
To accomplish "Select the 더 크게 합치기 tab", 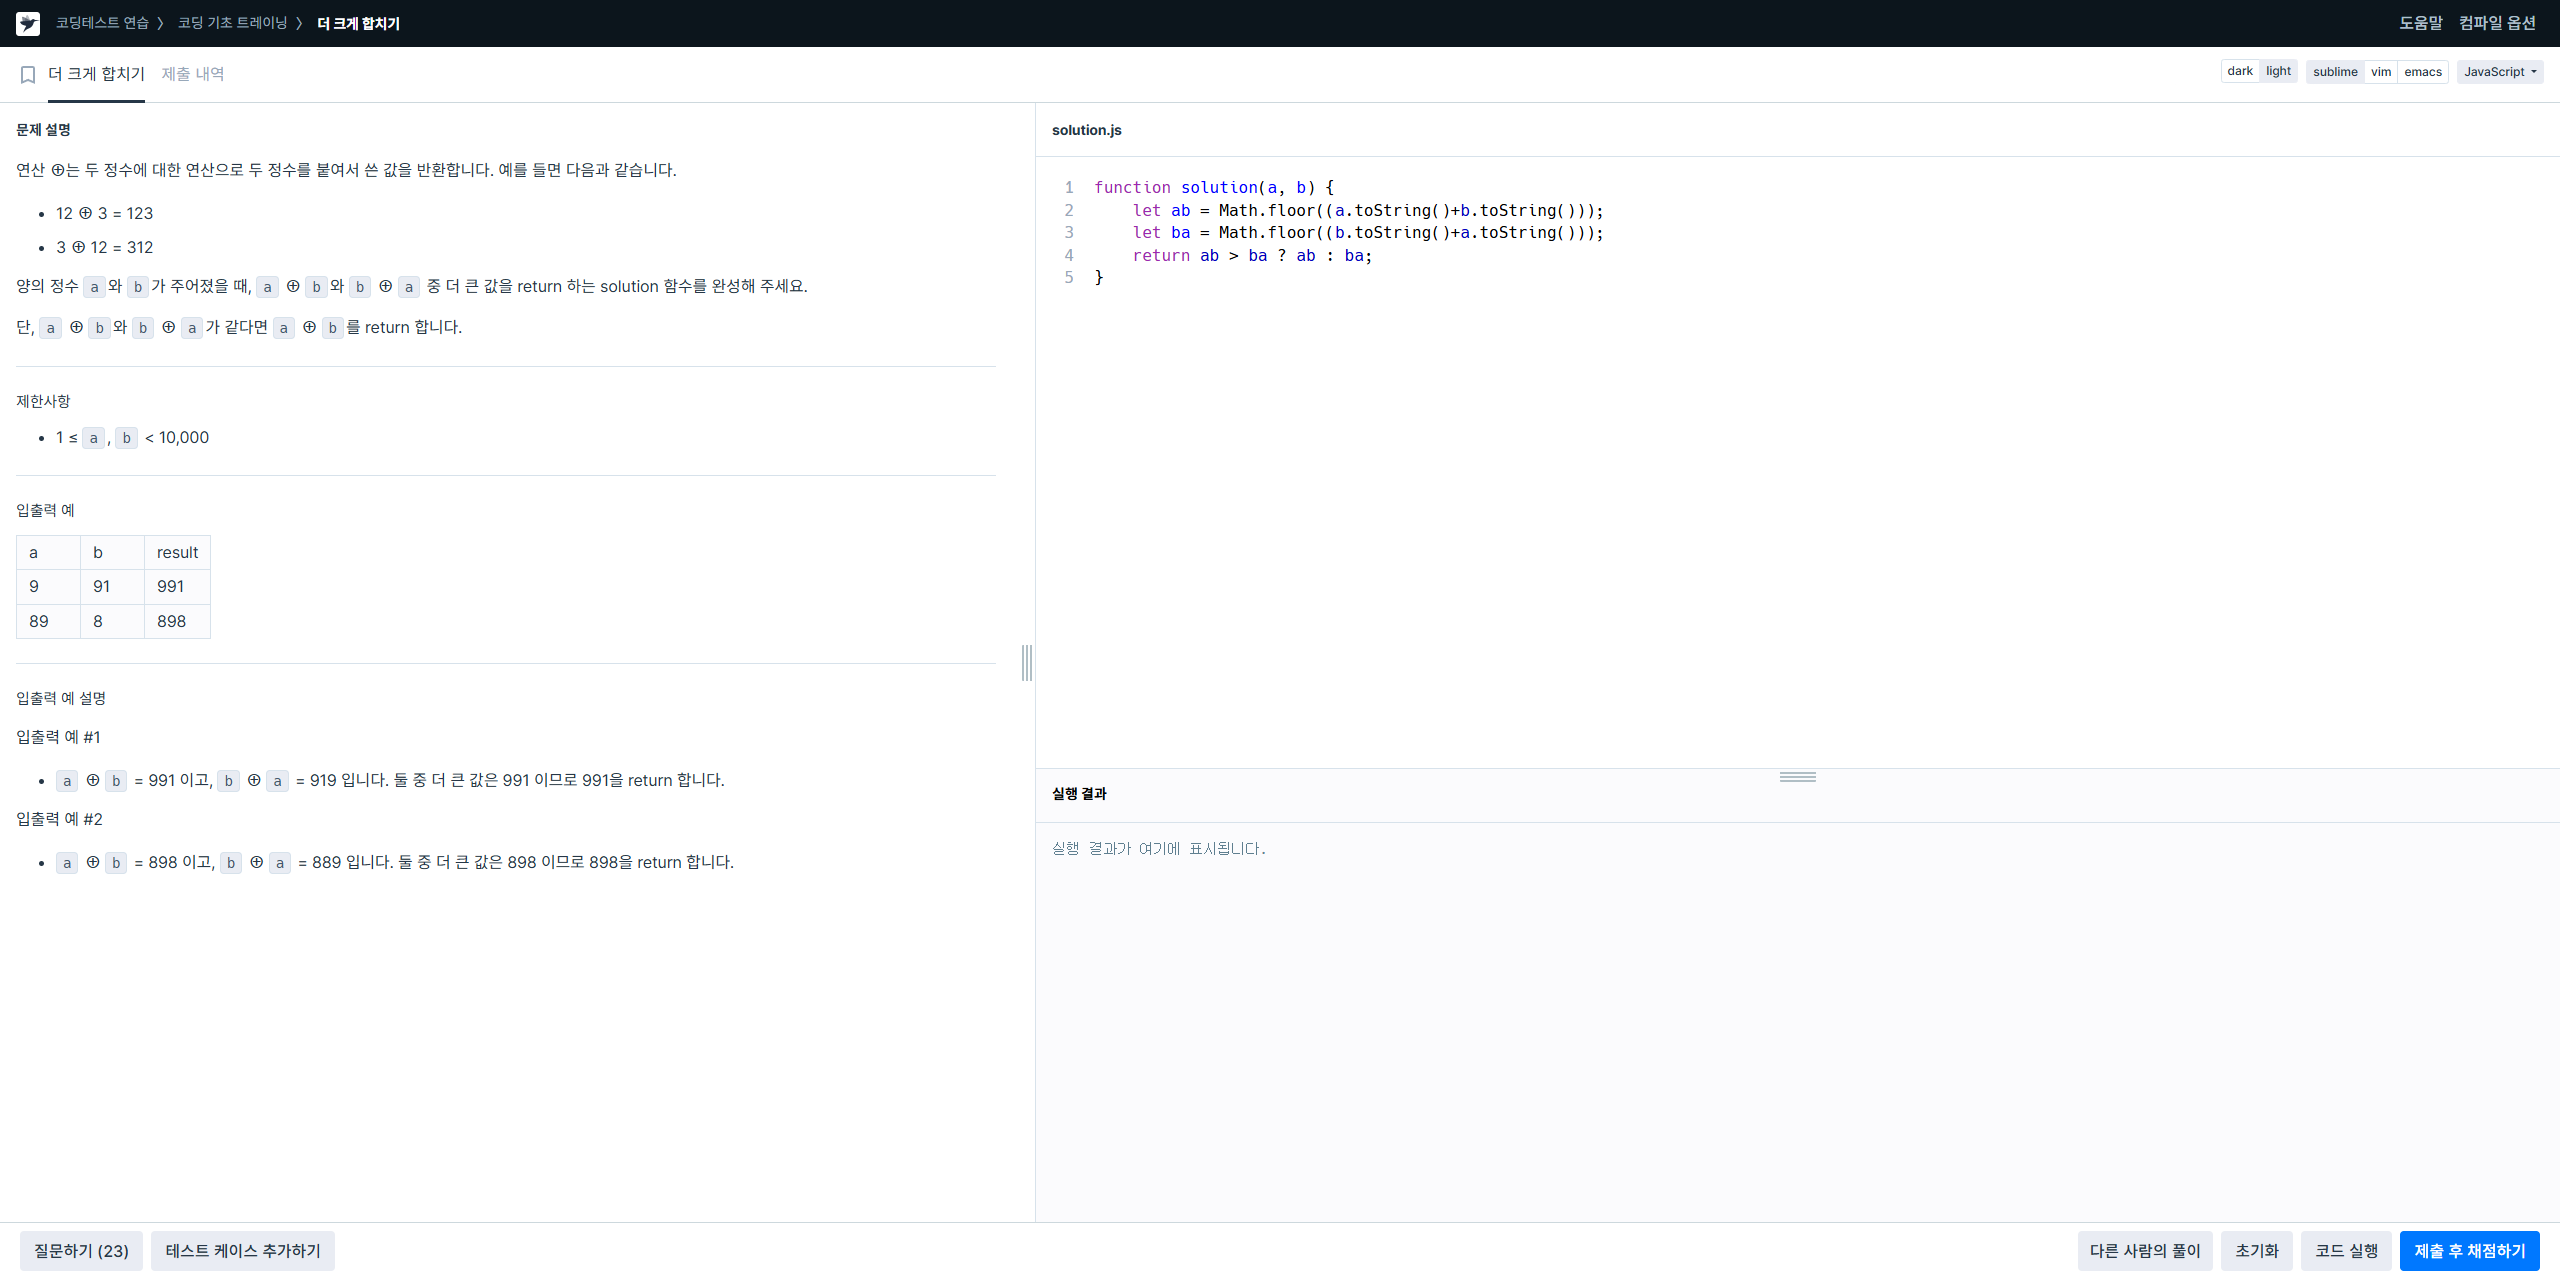I will click(x=96, y=74).
